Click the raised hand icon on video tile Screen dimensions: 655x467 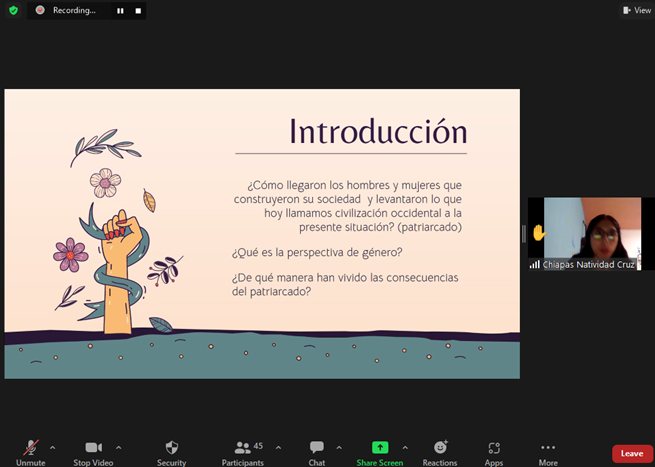539,233
